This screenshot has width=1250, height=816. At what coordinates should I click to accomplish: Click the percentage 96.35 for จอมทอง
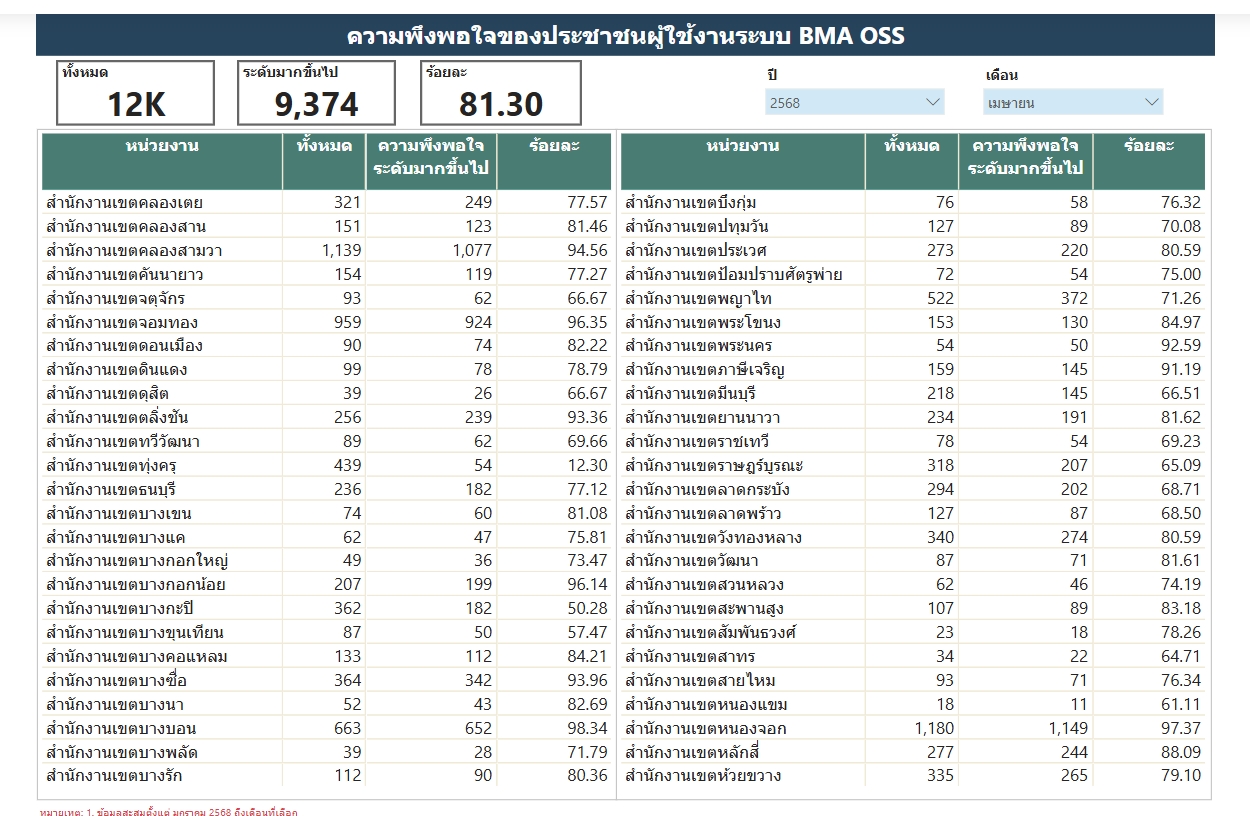coord(587,322)
